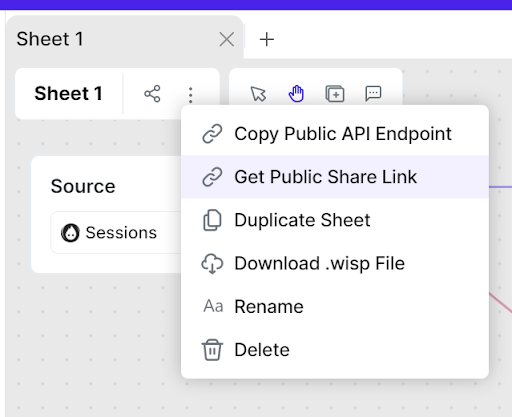This screenshot has width=512, height=417.
Task: Open the three-dot sheet options menu
Action: tap(191, 95)
